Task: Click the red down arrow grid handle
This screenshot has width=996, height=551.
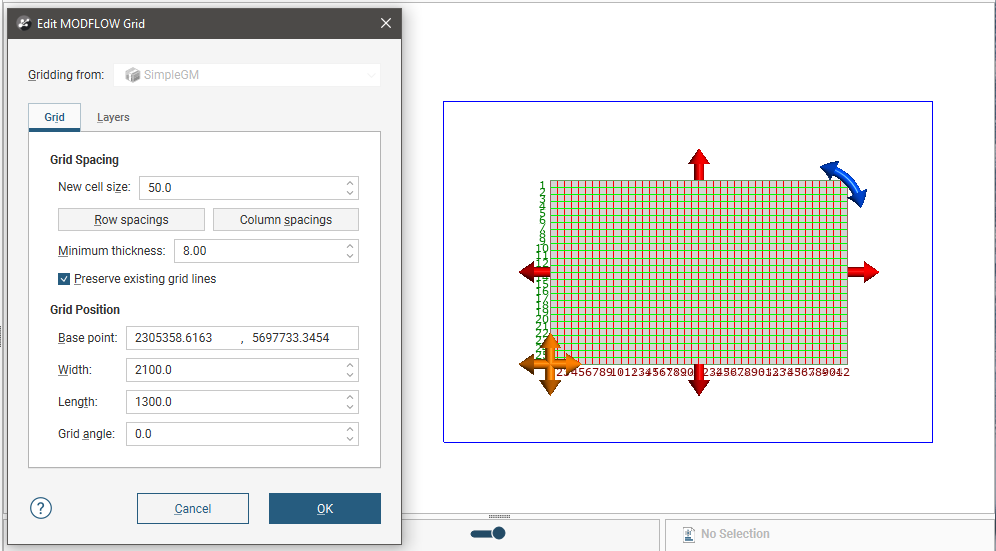Action: [x=699, y=379]
